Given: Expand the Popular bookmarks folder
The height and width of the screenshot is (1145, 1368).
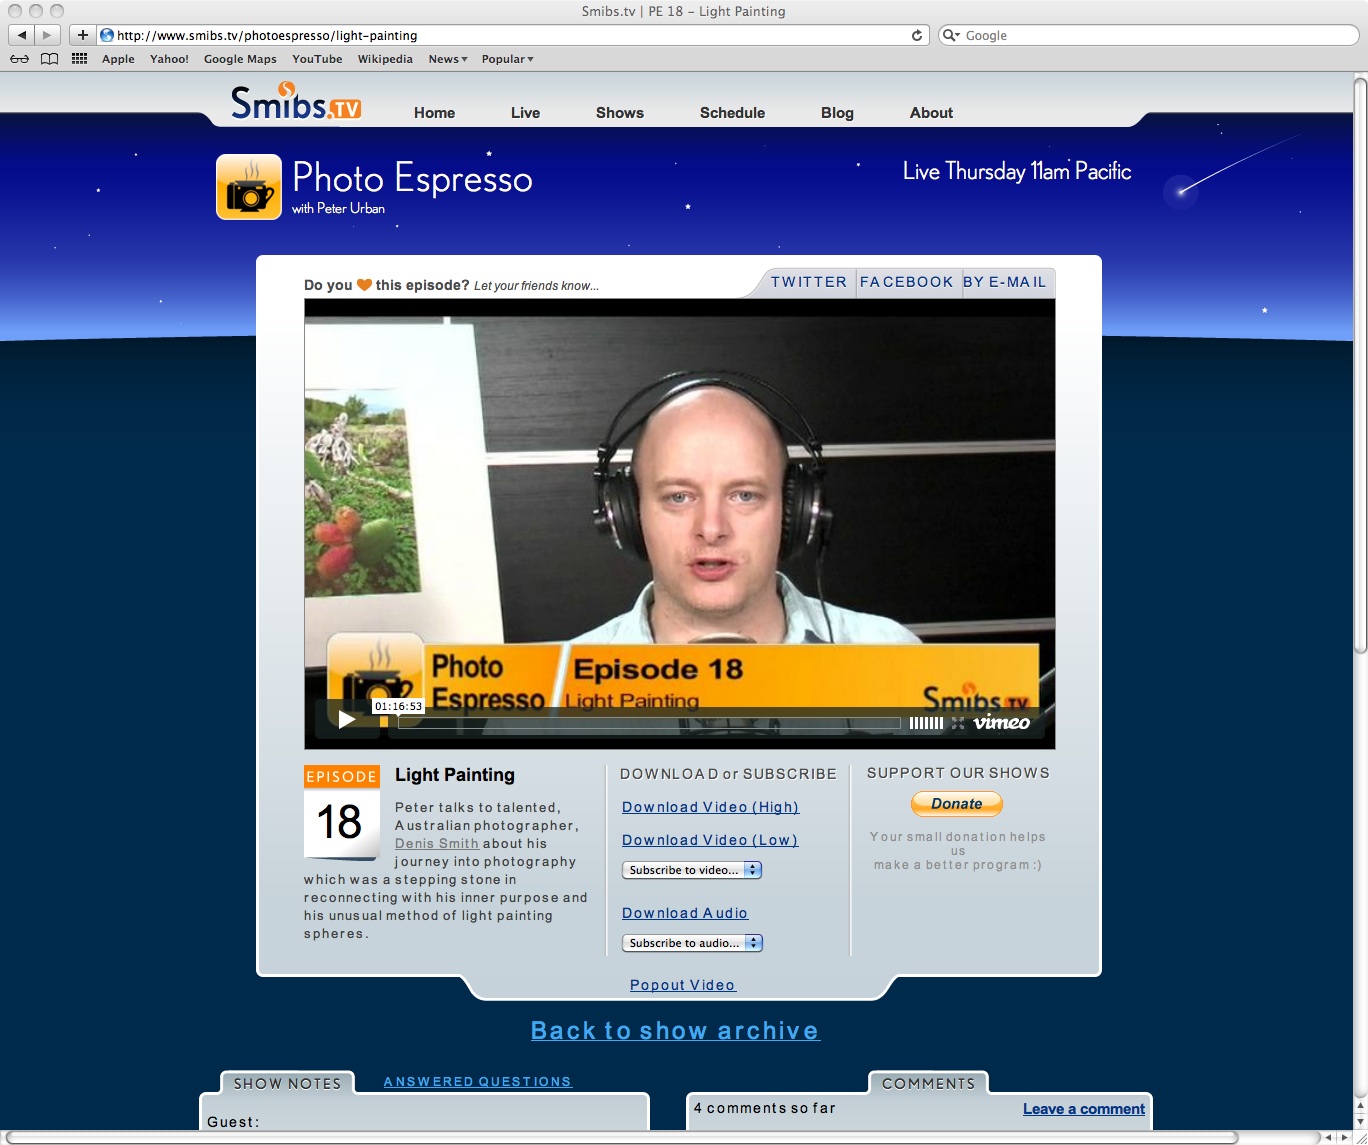Looking at the screenshot, I should [508, 59].
